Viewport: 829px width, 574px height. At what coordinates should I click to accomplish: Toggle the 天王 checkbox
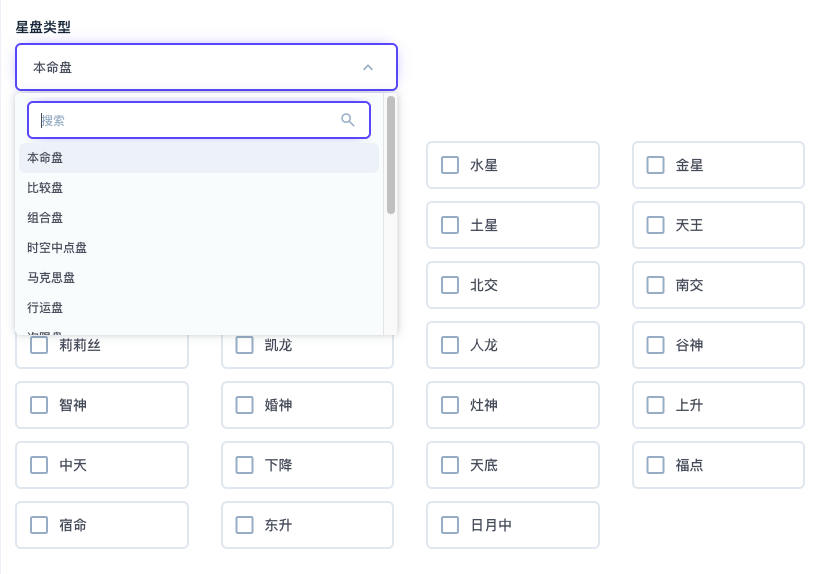click(x=656, y=225)
